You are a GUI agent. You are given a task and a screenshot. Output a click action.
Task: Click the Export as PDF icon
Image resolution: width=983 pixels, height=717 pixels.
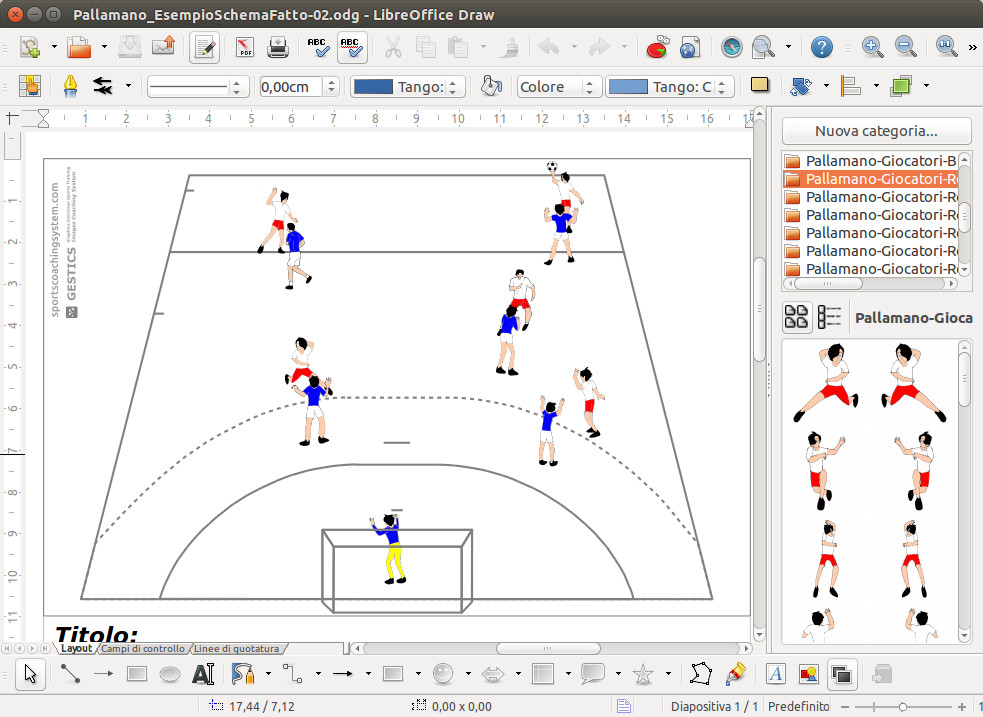[x=244, y=47]
